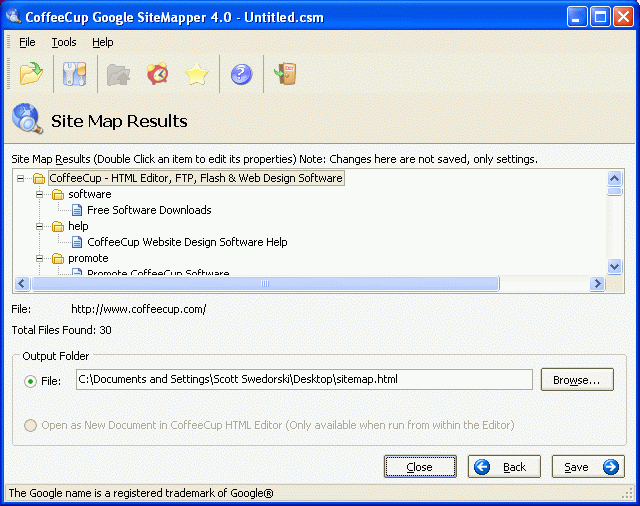Image resolution: width=640 pixels, height=506 pixels.
Task: Click the exit door toolbar icon
Action: point(285,74)
